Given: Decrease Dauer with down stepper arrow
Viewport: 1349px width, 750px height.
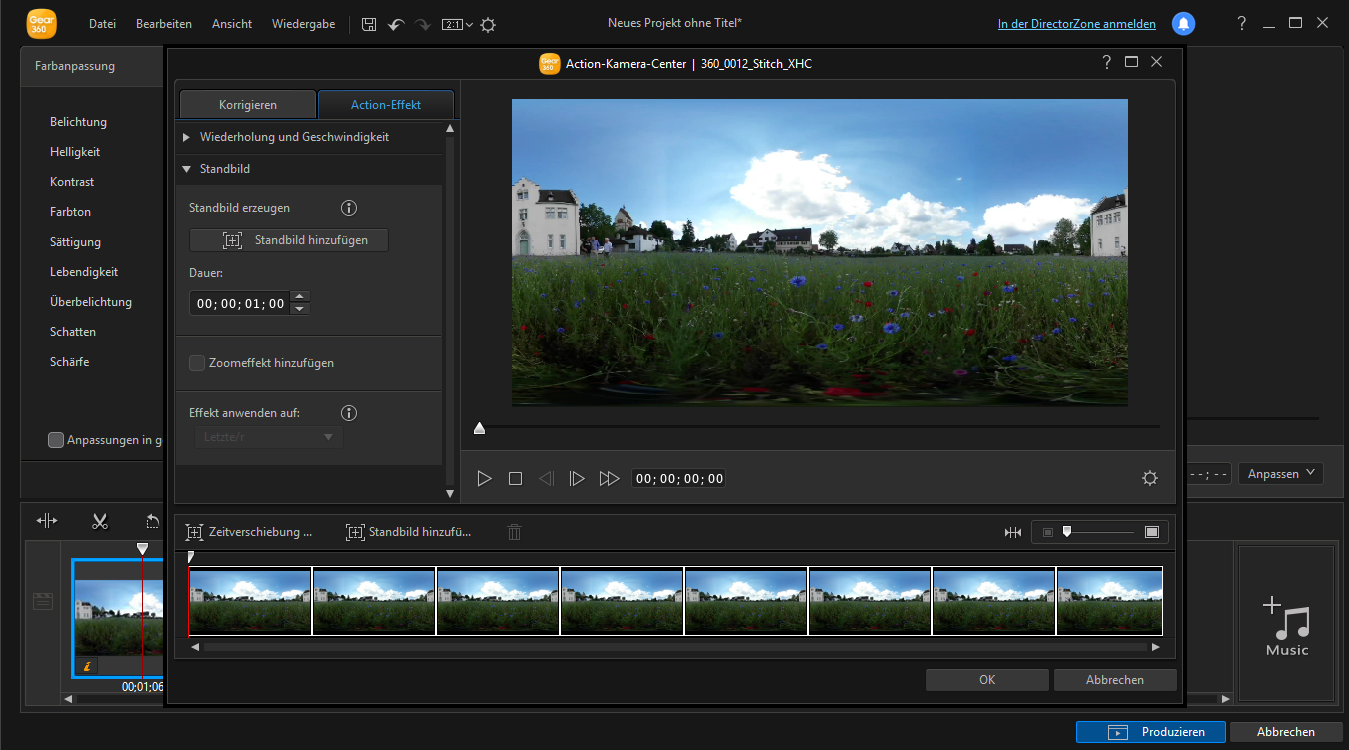Looking at the screenshot, I should tap(300, 309).
